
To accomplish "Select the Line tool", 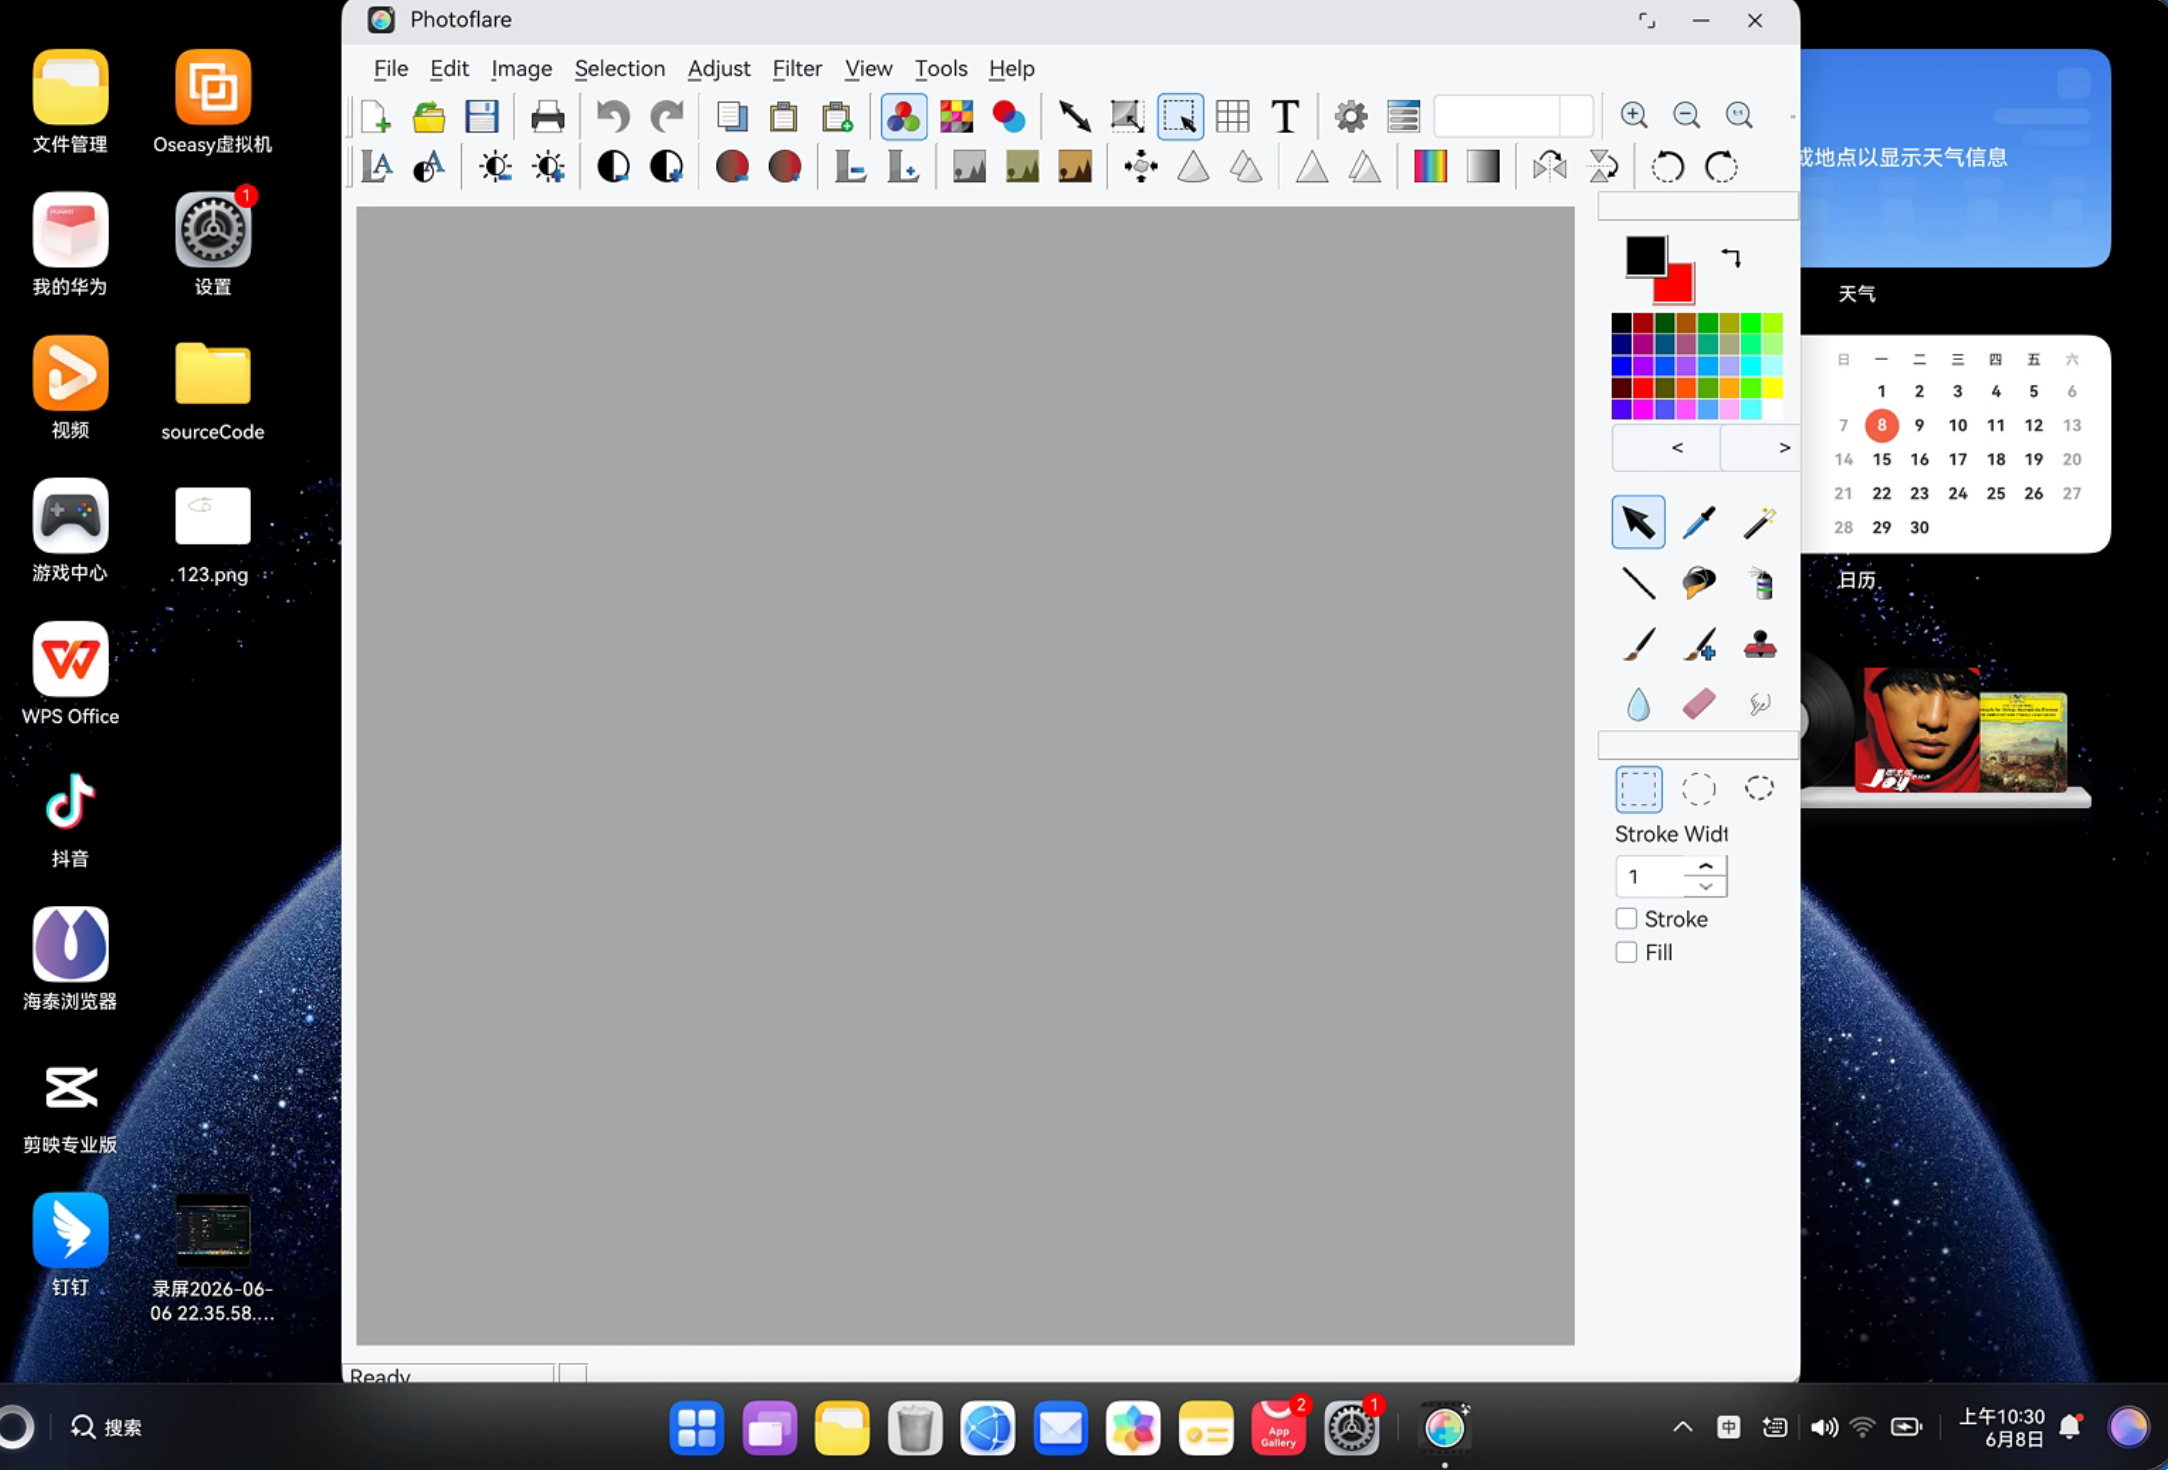I will pyautogui.click(x=1638, y=583).
